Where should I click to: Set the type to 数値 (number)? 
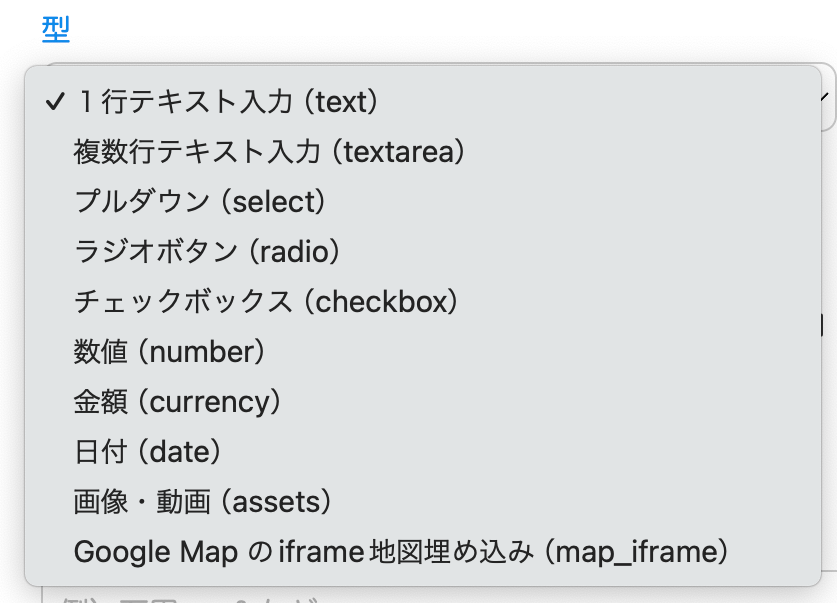click(x=169, y=351)
